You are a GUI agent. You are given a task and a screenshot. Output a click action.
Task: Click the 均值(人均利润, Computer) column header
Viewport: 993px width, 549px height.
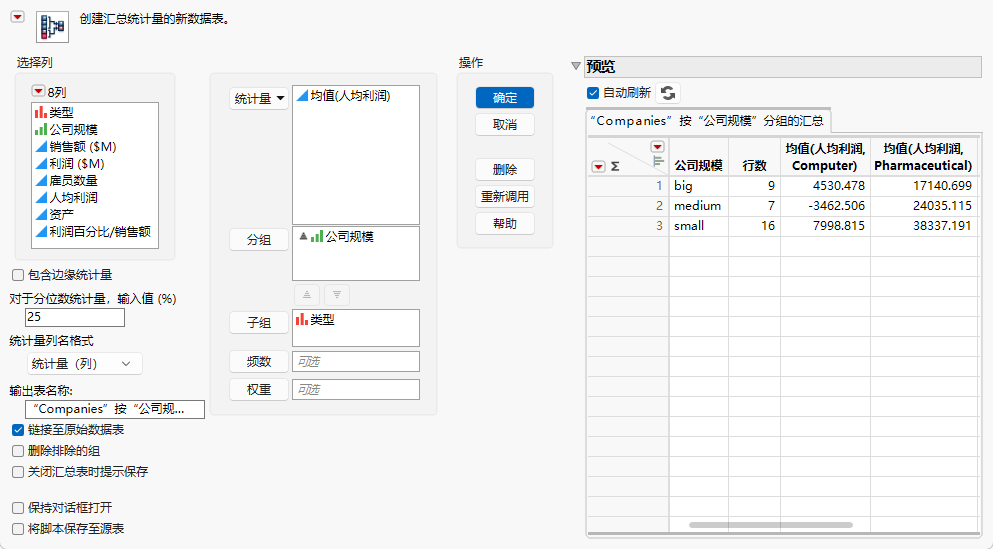coord(825,157)
